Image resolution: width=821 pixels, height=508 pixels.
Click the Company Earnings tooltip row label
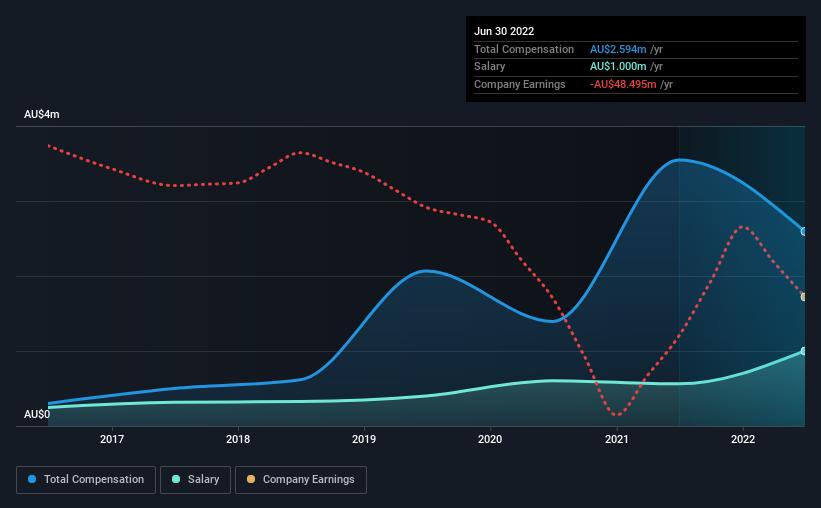pos(520,84)
